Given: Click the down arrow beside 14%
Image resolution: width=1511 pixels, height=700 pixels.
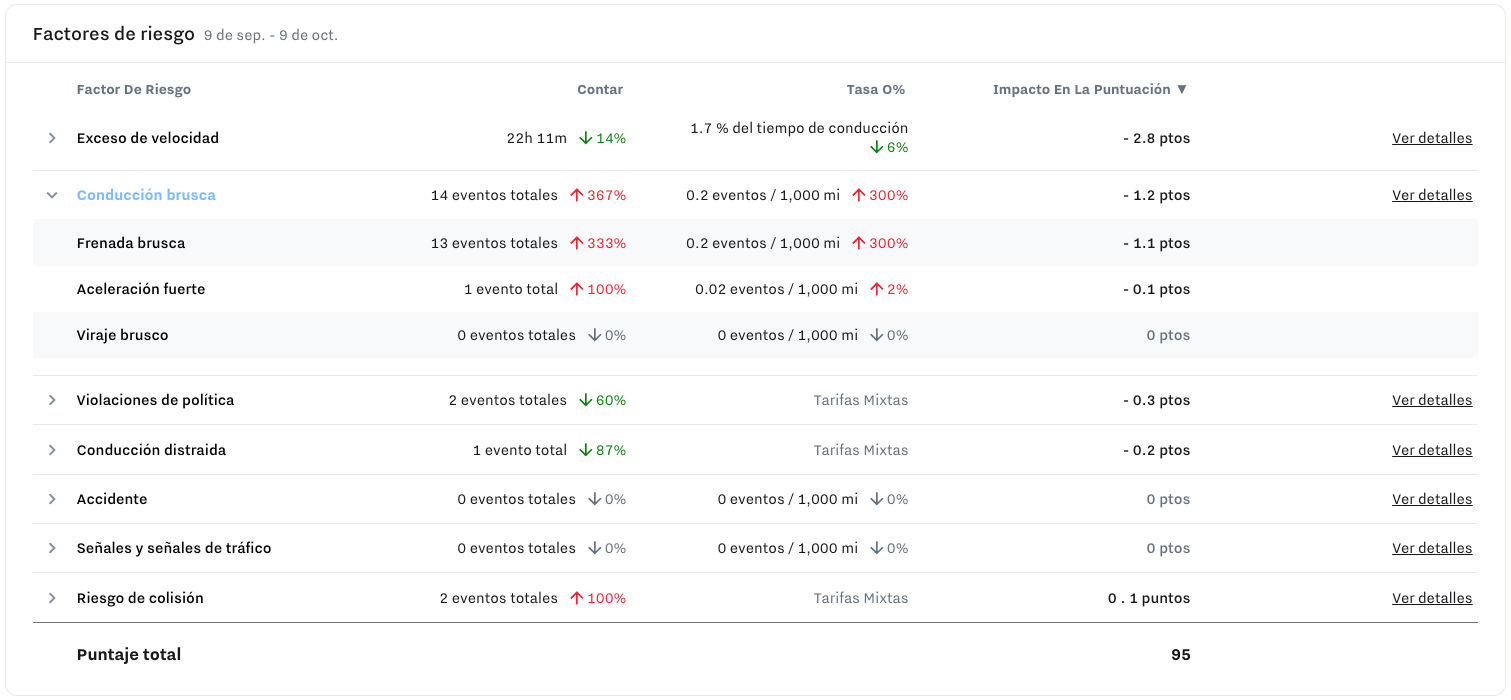Looking at the screenshot, I should [585, 138].
